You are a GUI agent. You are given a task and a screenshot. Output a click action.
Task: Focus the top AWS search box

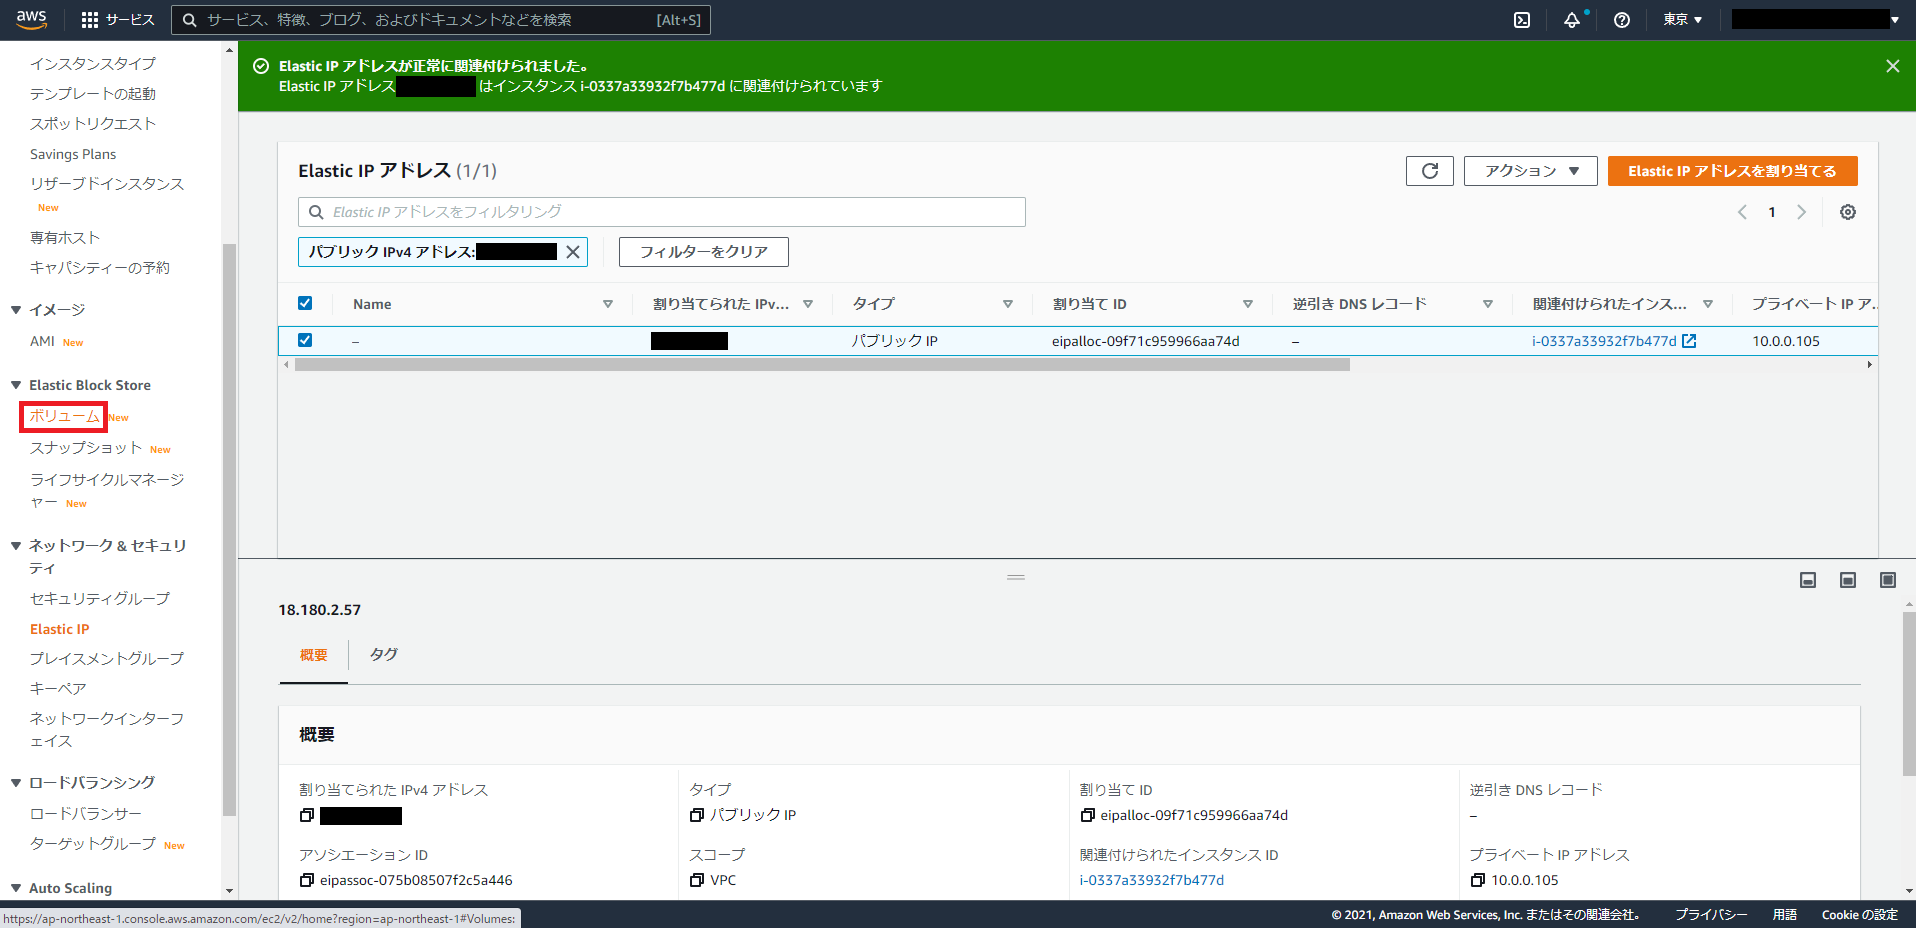click(x=441, y=20)
